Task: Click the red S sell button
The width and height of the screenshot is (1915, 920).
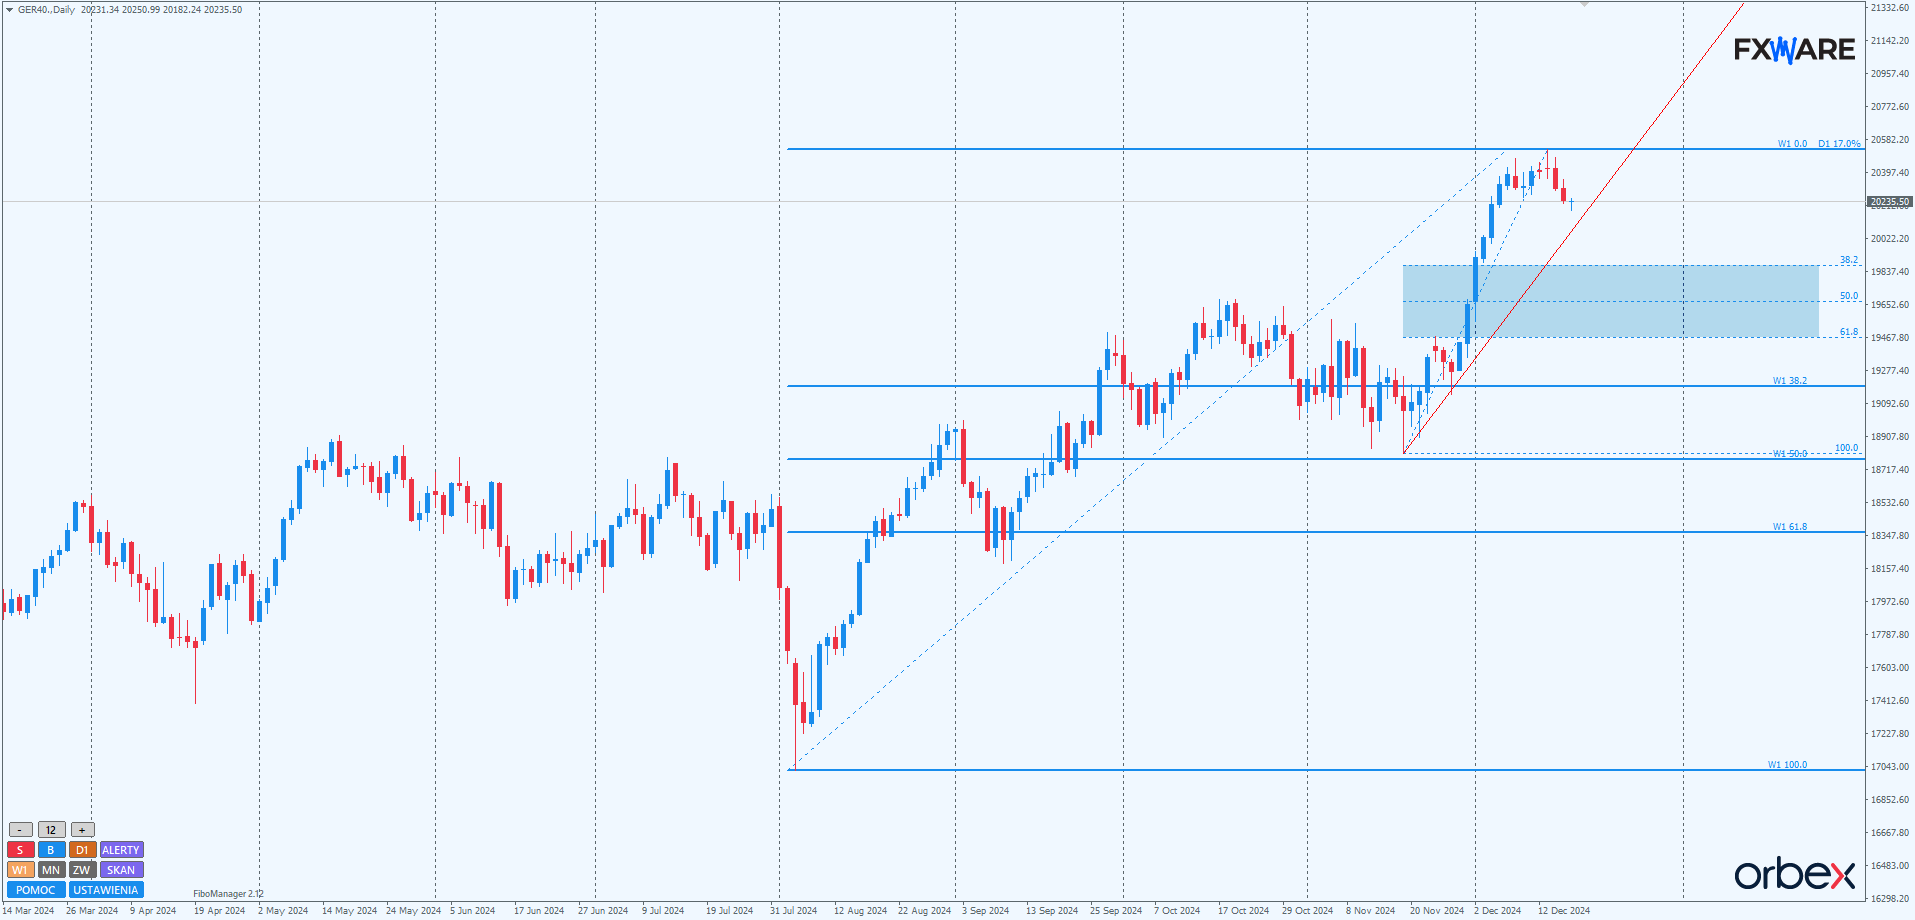Action: [20, 850]
